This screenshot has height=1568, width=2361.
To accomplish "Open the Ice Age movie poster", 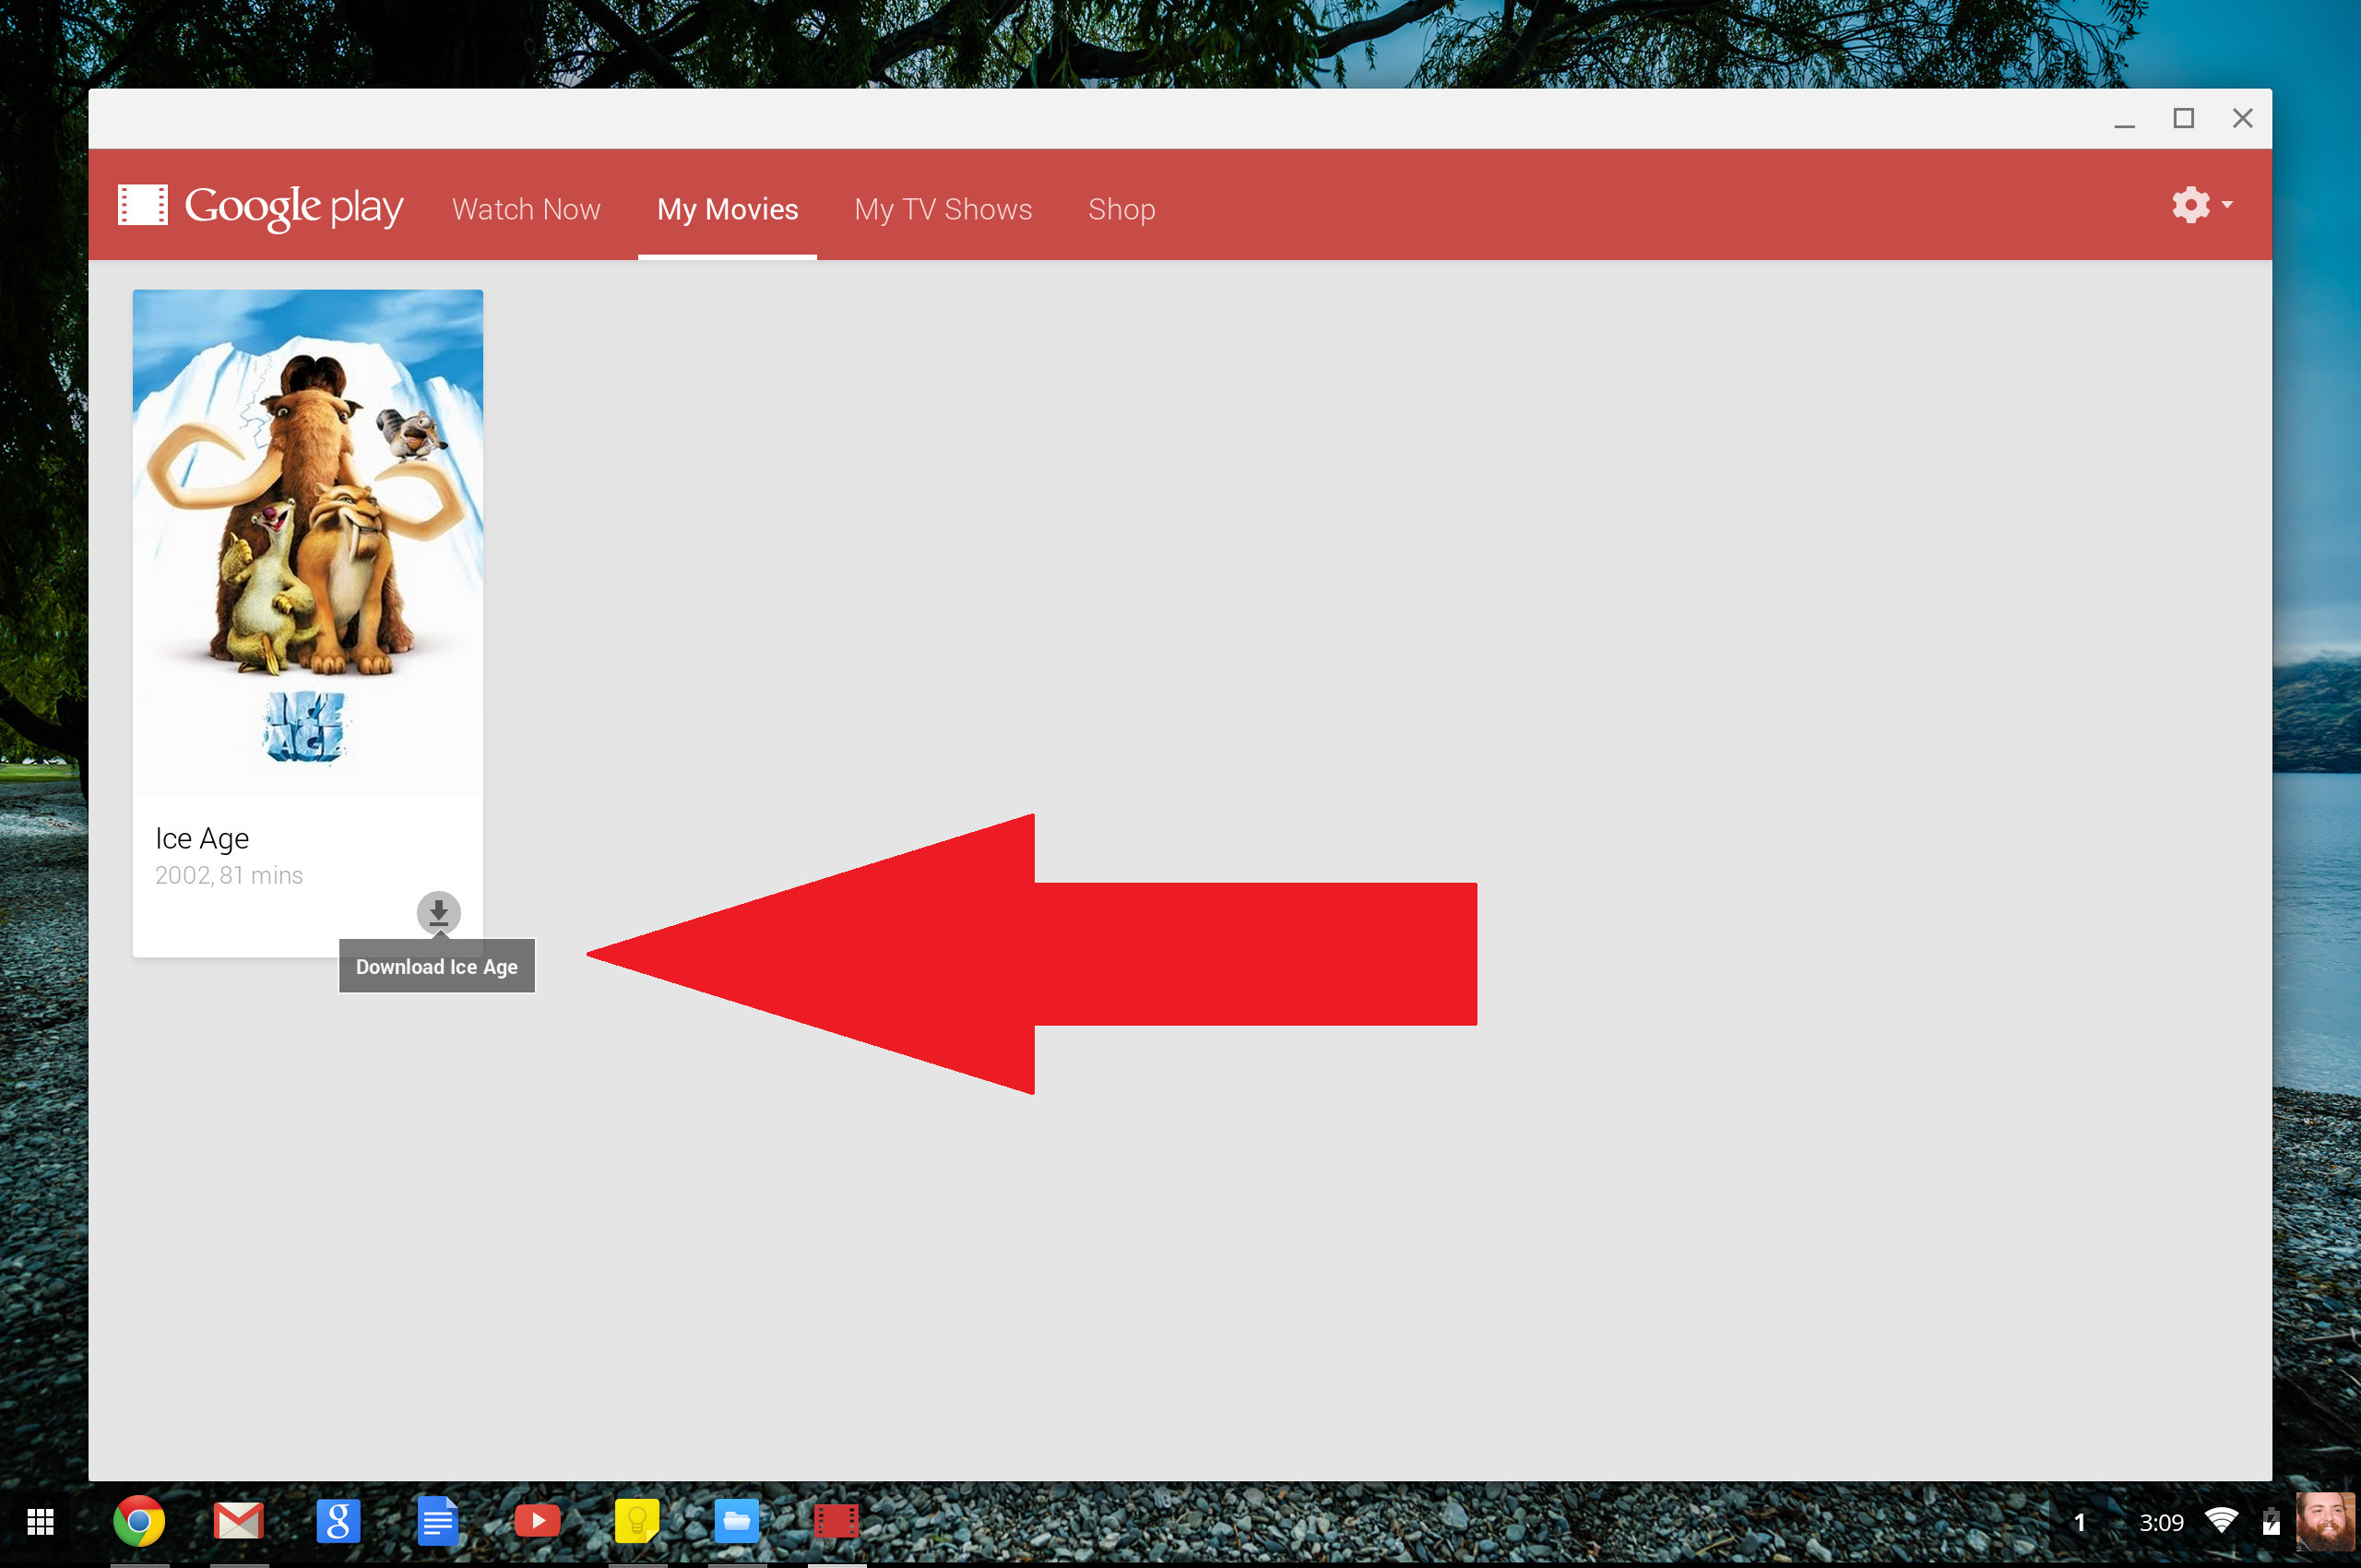I will click(x=307, y=541).
